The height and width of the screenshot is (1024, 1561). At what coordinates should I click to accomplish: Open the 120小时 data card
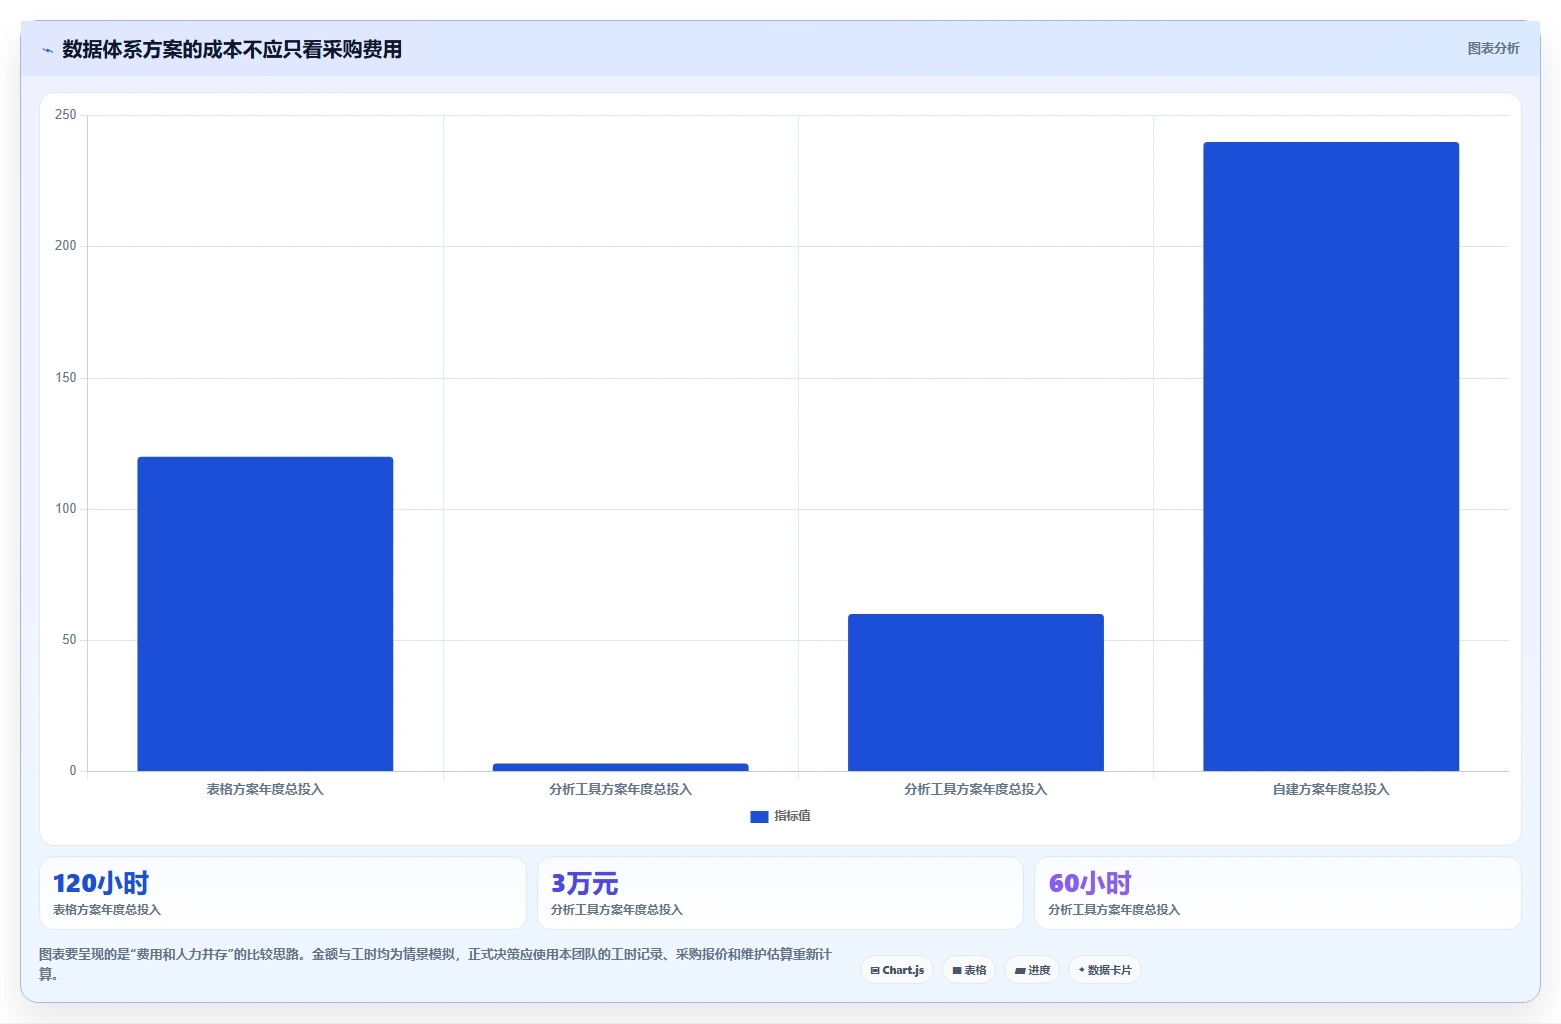click(x=283, y=893)
